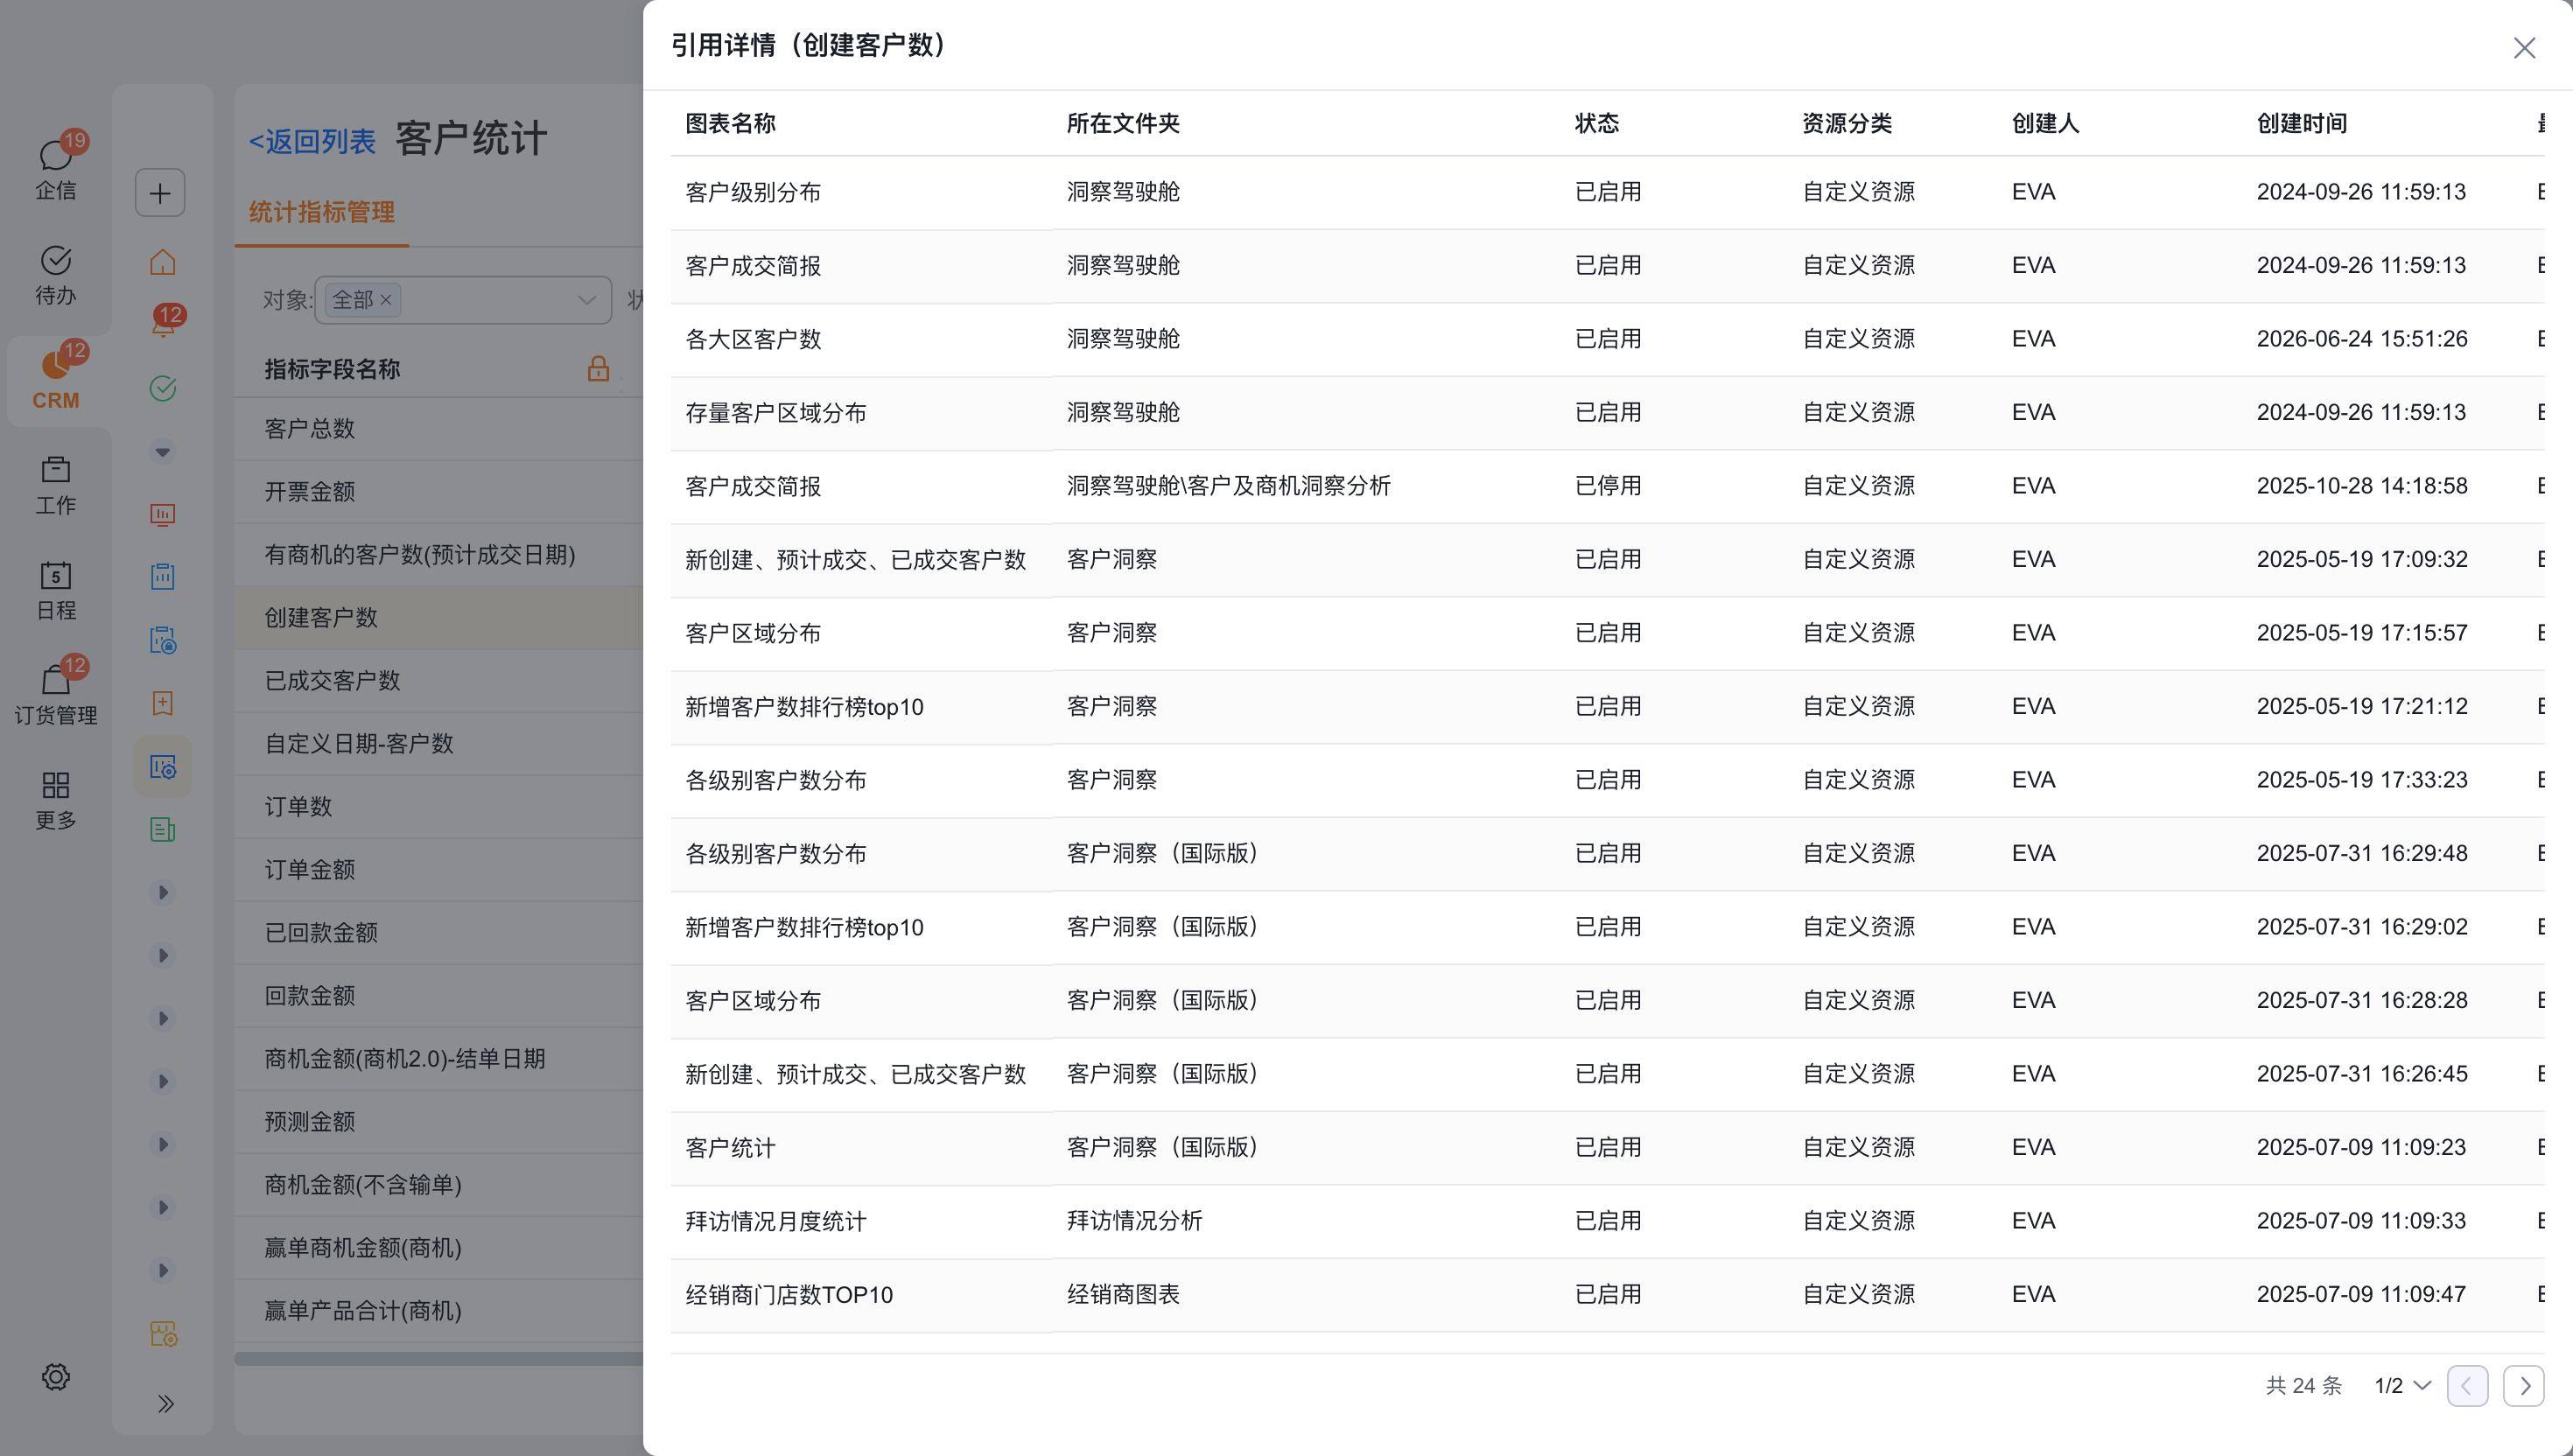Open the page selector 1/2 dropdown
Image resolution: width=2573 pixels, height=1456 pixels.
pyautogui.click(x=2402, y=1386)
